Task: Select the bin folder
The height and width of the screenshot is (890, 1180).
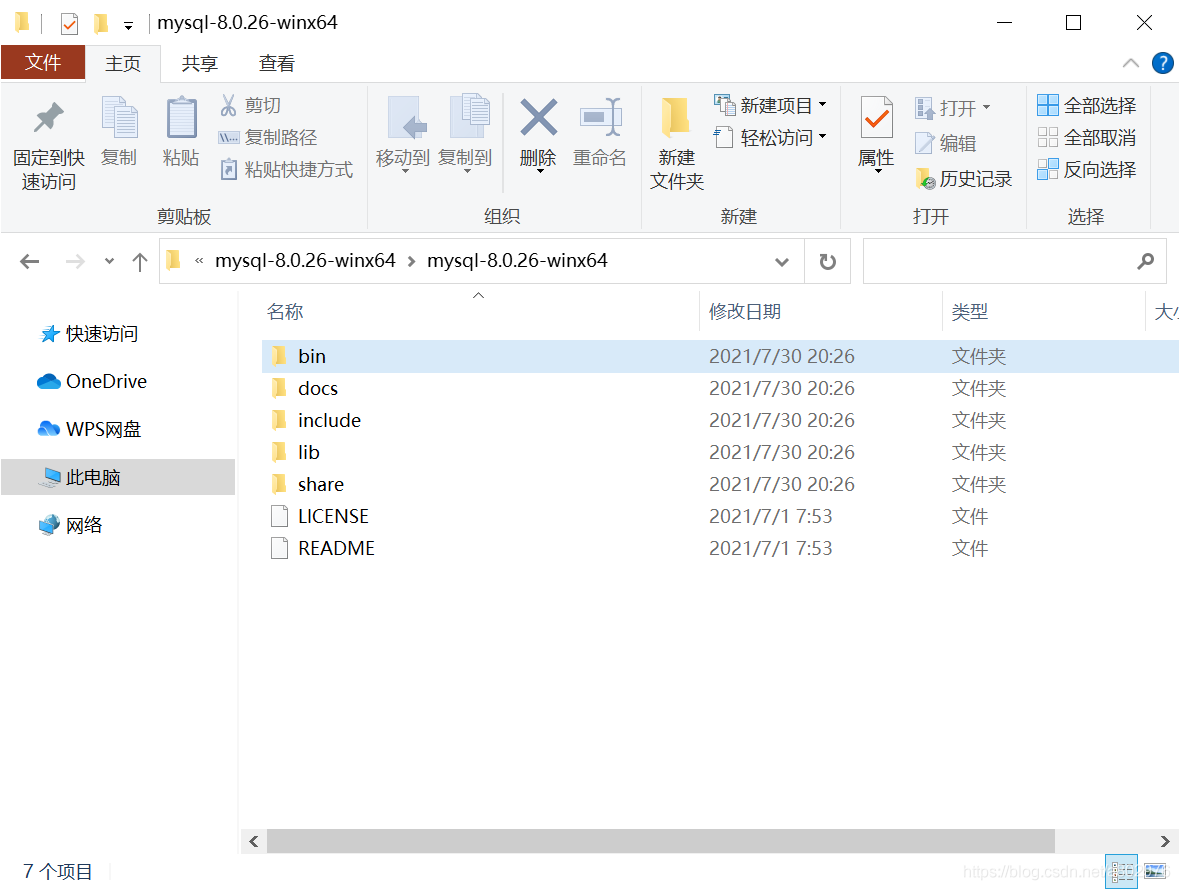Action: tap(719, 357)
